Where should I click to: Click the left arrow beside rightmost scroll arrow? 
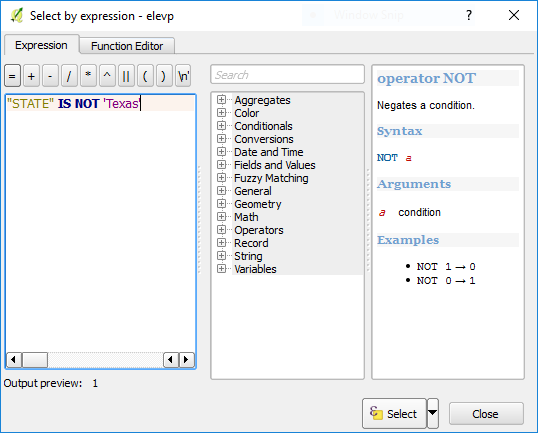[x=171, y=360]
